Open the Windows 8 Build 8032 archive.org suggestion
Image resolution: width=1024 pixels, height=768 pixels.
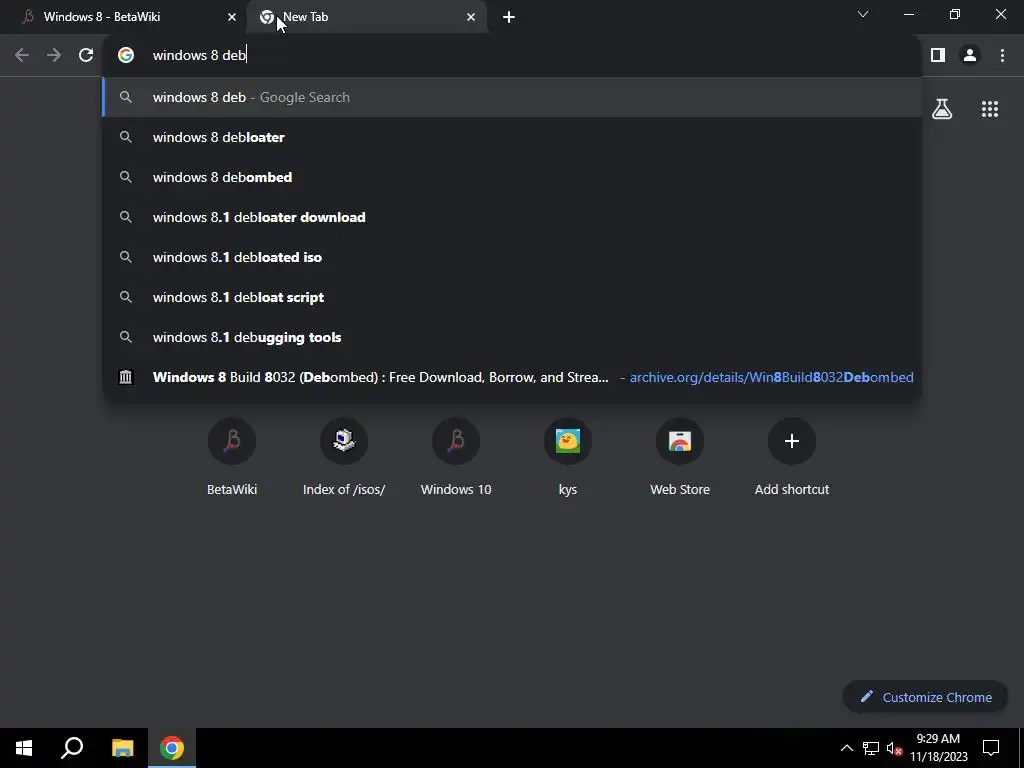pyautogui.click(x=512, y=377)
